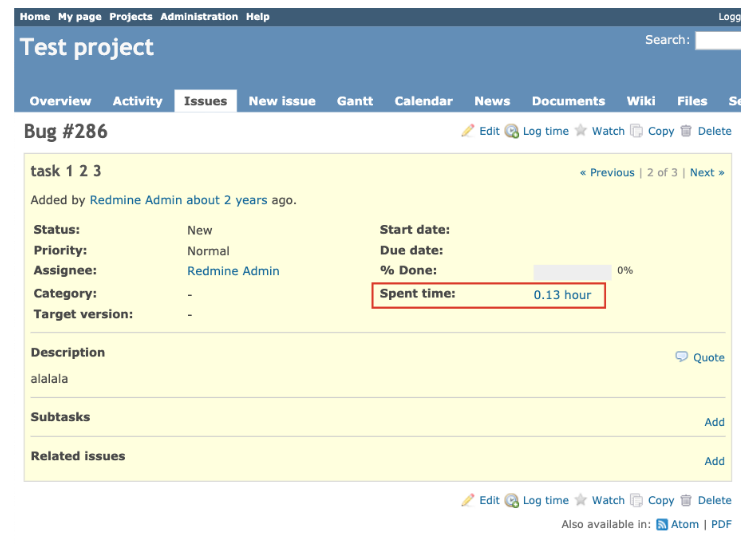This screenshot has height=551, width=751.
Task: Click the Delete trash icon at top
Action: click(x=686, y=131)
